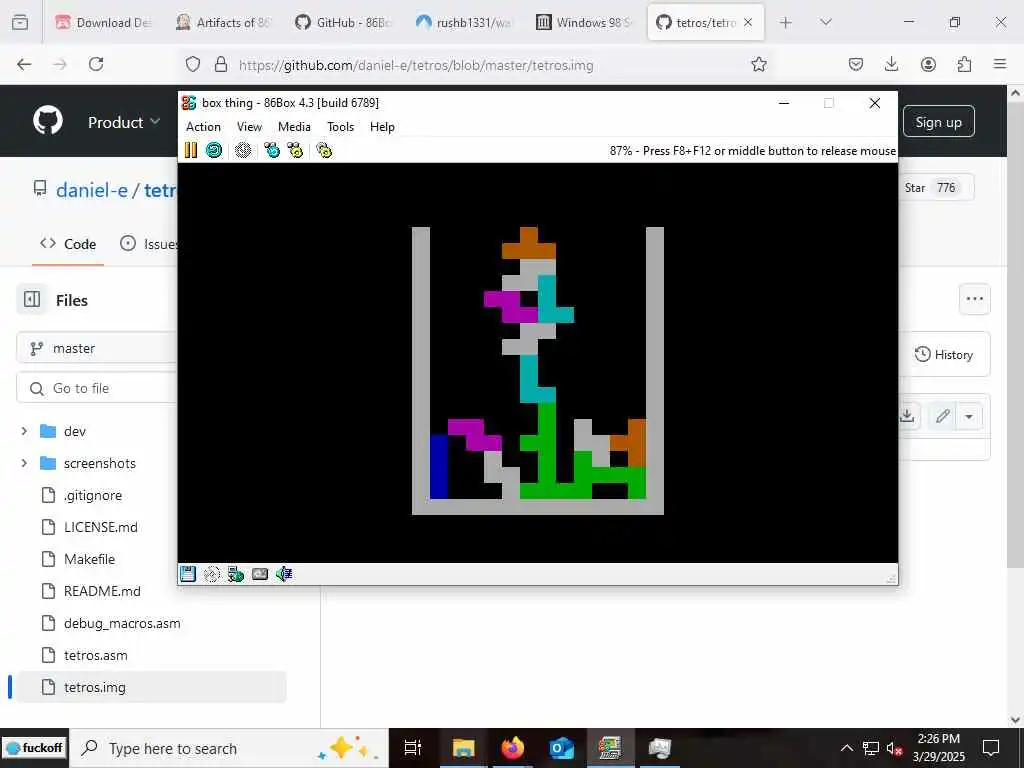Expand the screenshots folder
Viewport: 1024px width, 768px height.
[24, 463]
